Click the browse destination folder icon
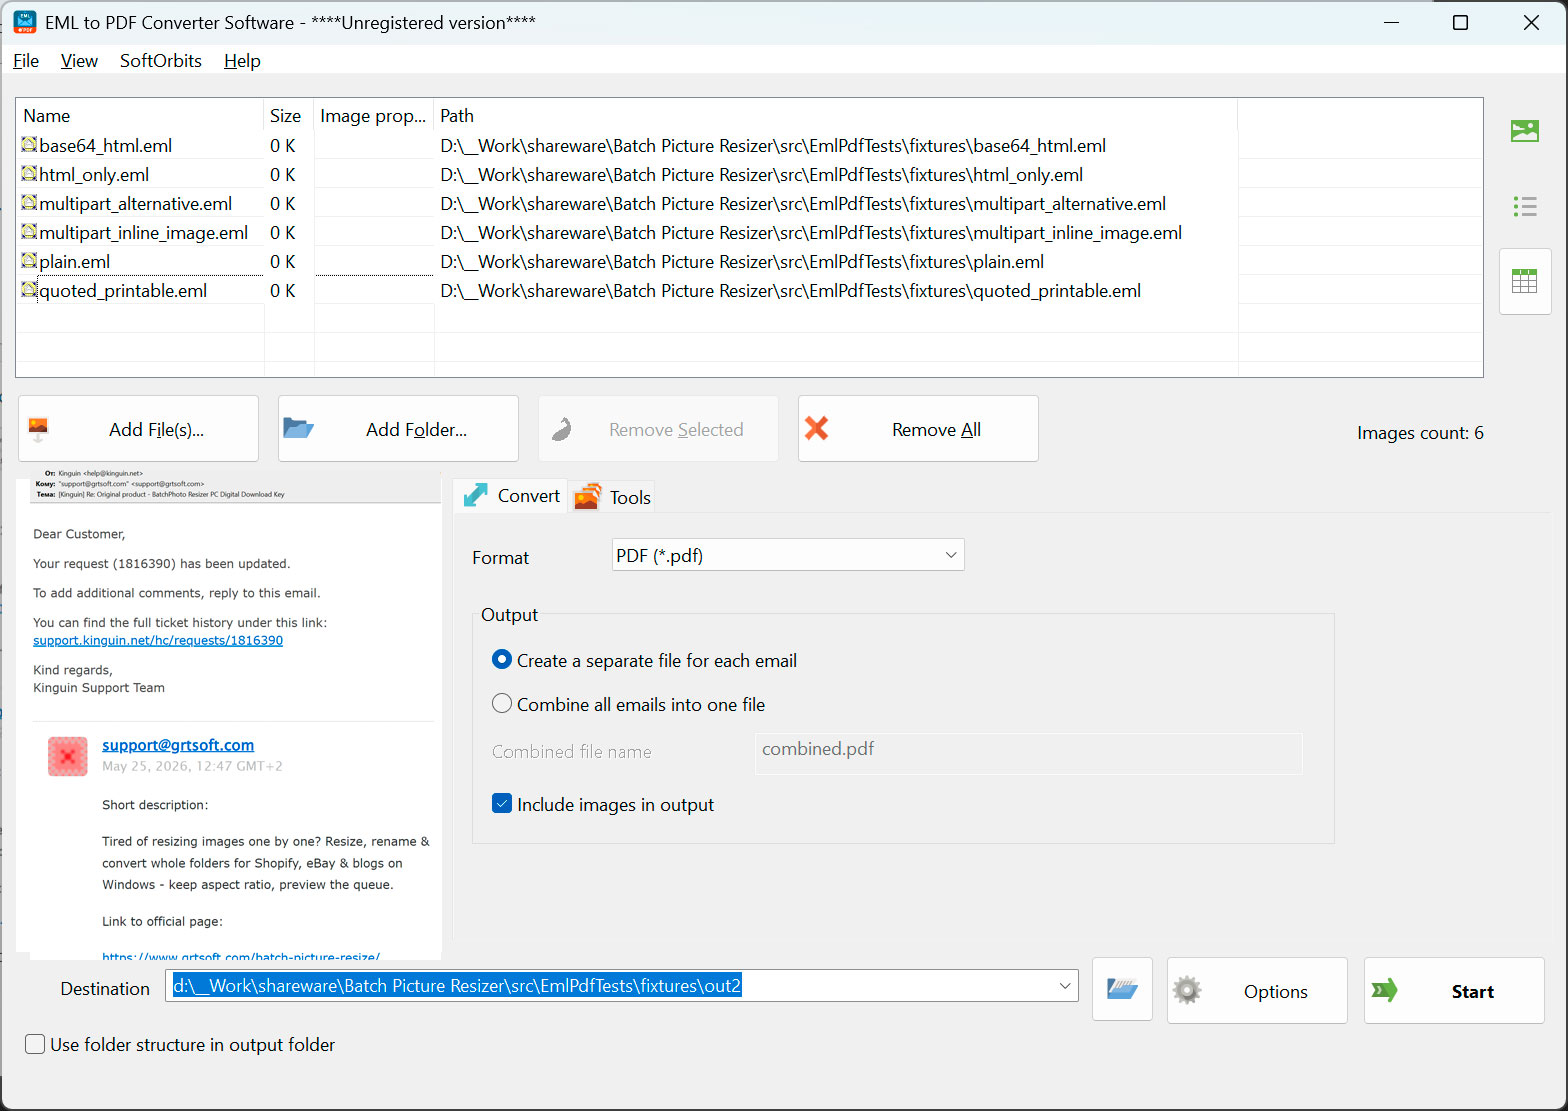Viewport: 1568px width, 1111px height. pos(1122,990)
